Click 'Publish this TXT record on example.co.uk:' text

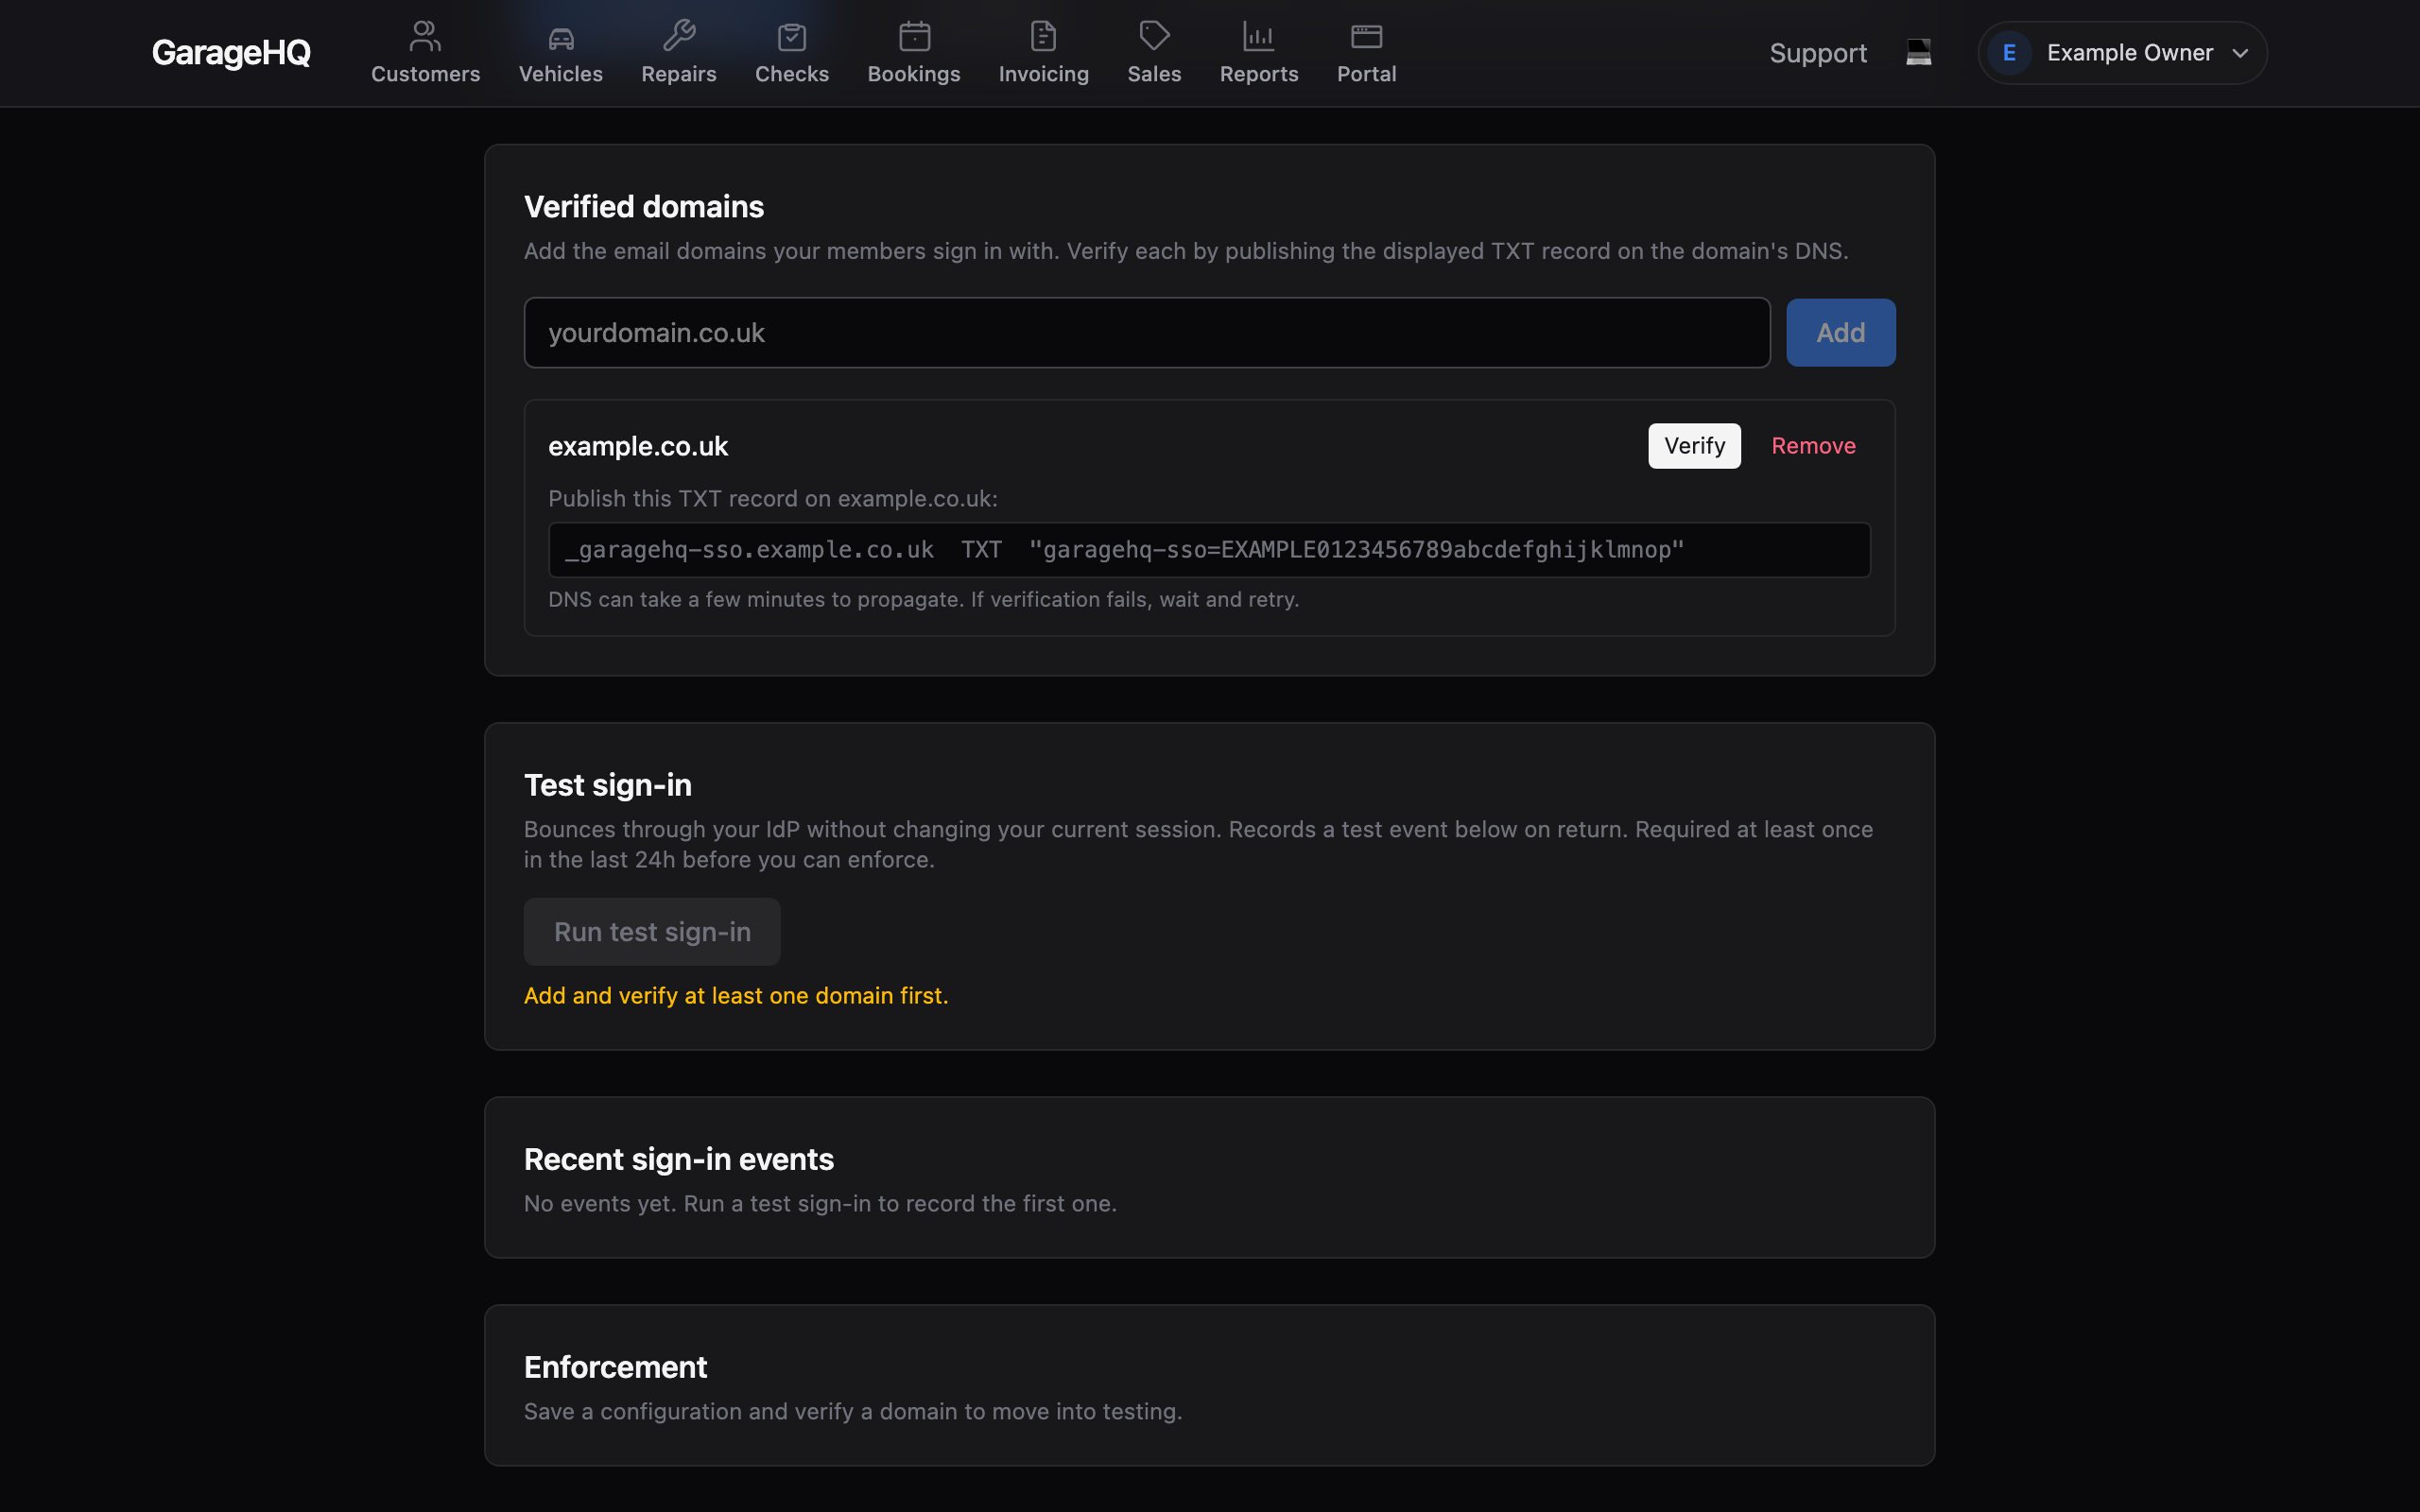[x=773, y=499]
